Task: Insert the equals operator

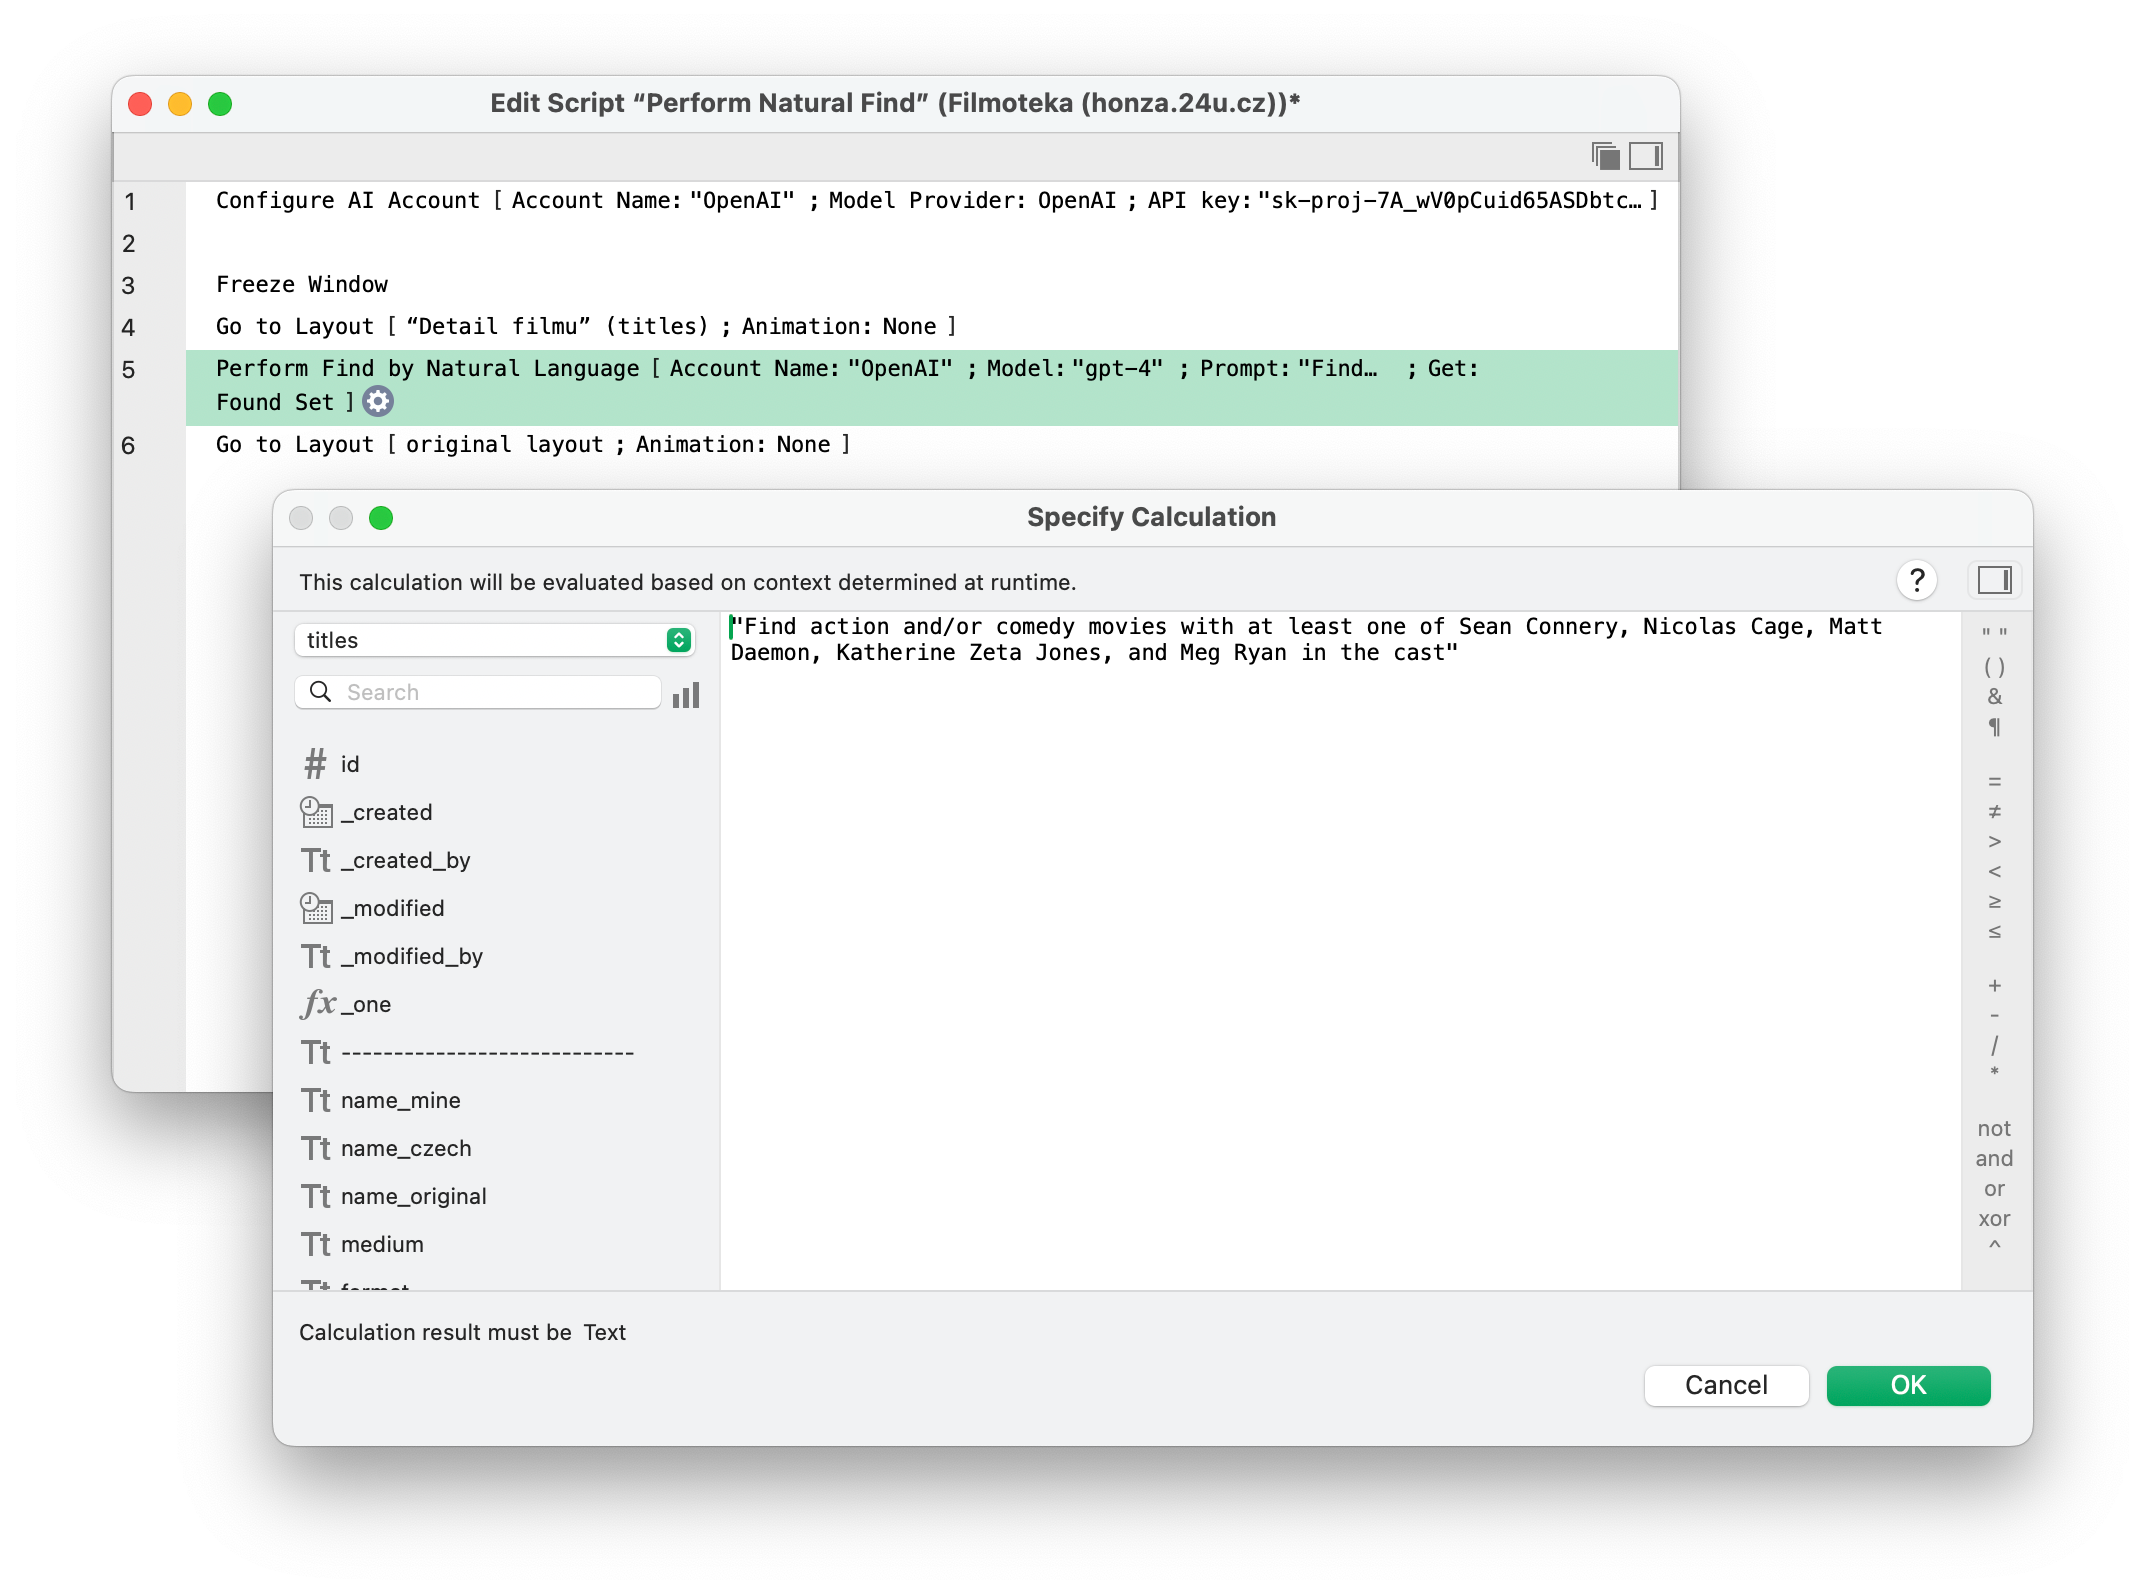Action: coord(1994,781)
